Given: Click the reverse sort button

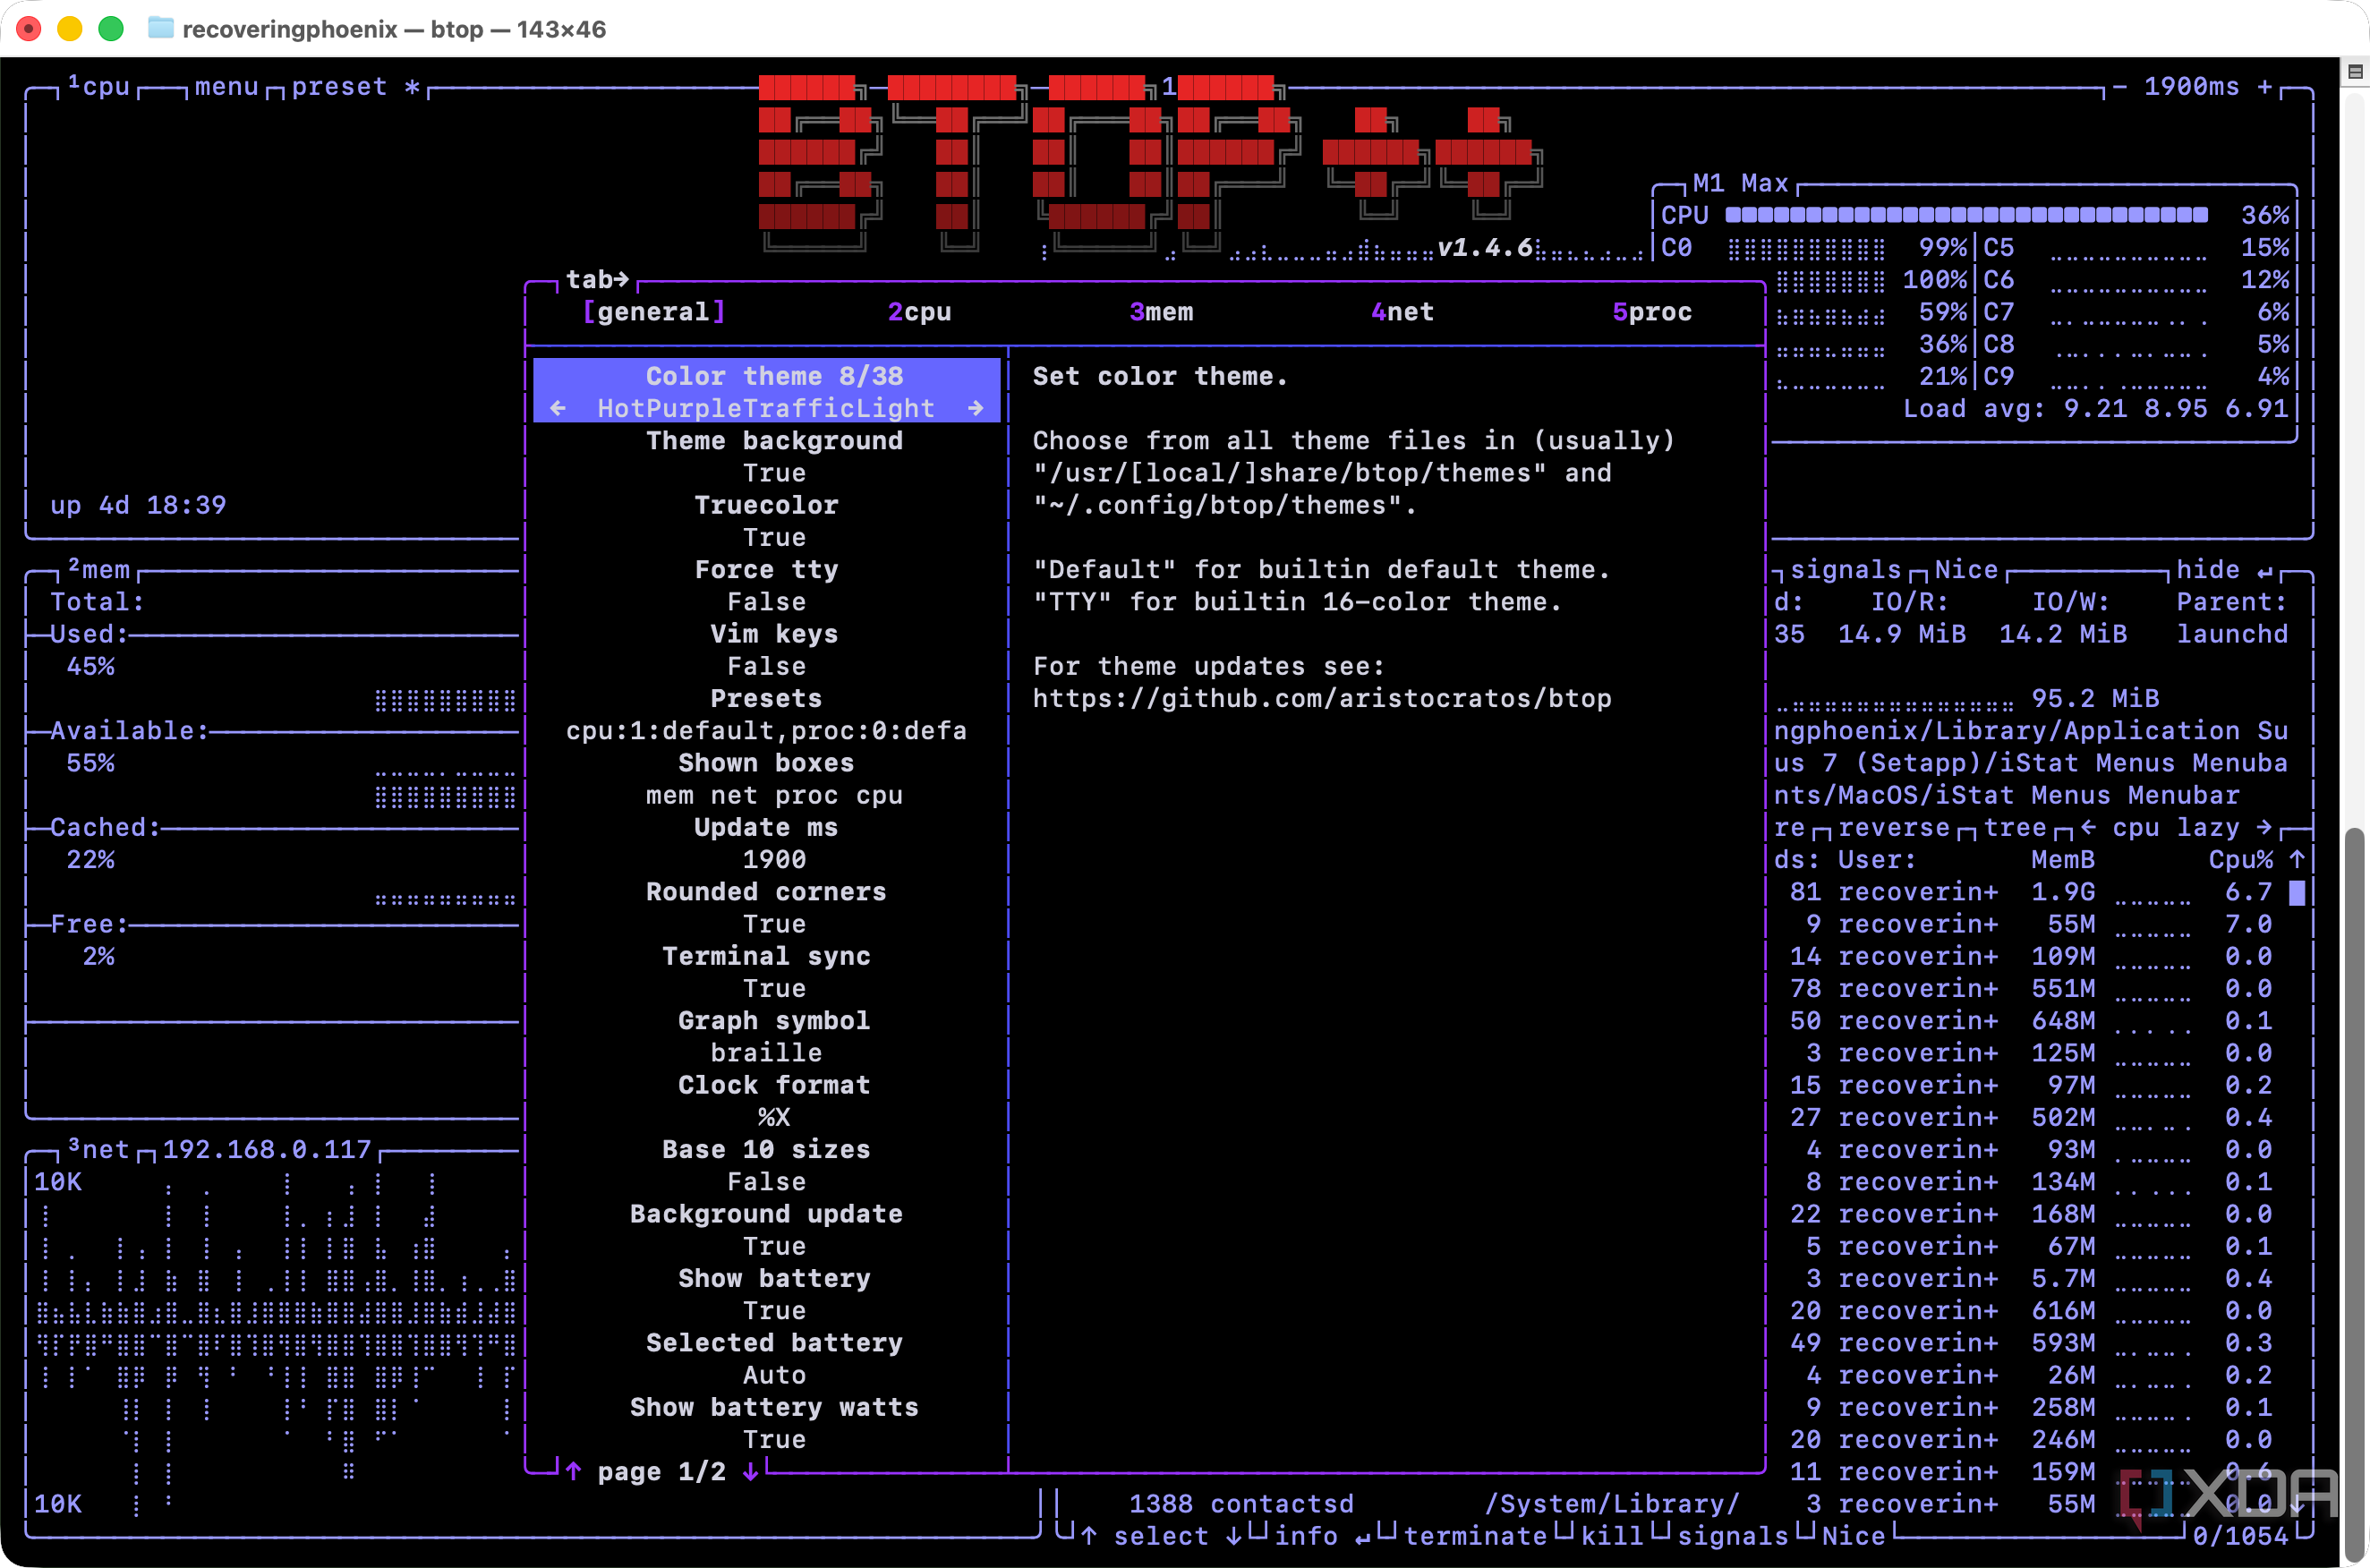Looking at the screenshot, I should click(1894, 827).
